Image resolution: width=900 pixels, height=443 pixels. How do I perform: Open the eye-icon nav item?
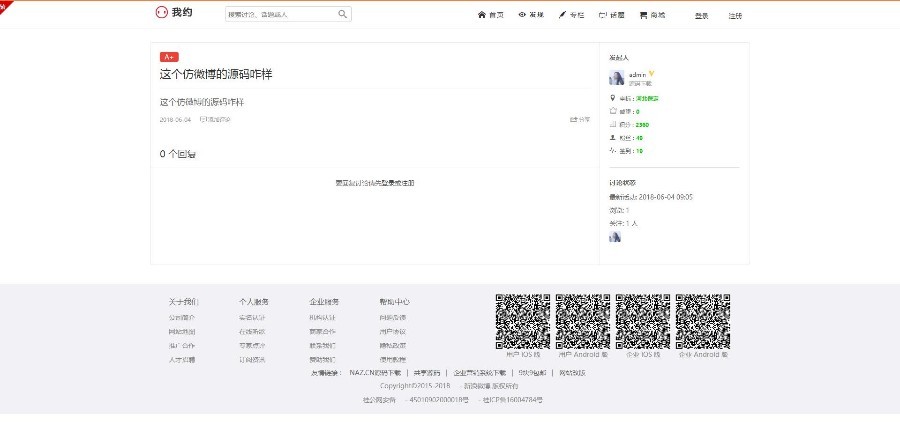tap(530, 15)
